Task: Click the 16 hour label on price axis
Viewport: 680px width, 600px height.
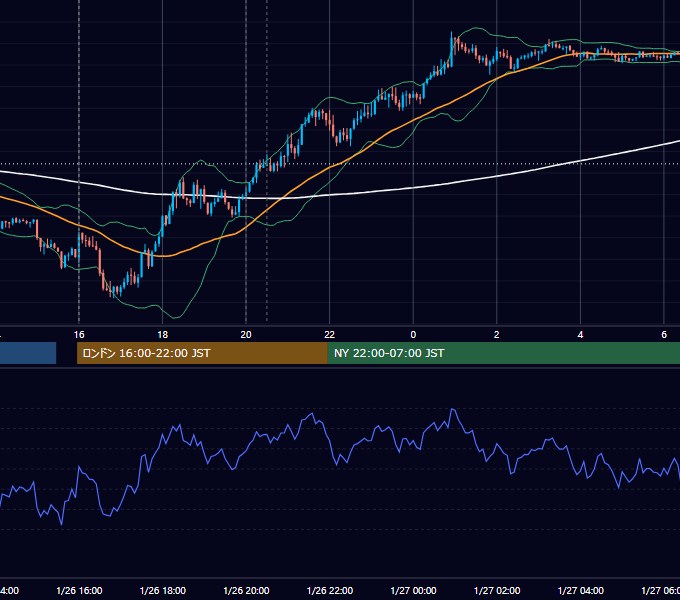Action: pyautogui.click(x=79, y=335)
